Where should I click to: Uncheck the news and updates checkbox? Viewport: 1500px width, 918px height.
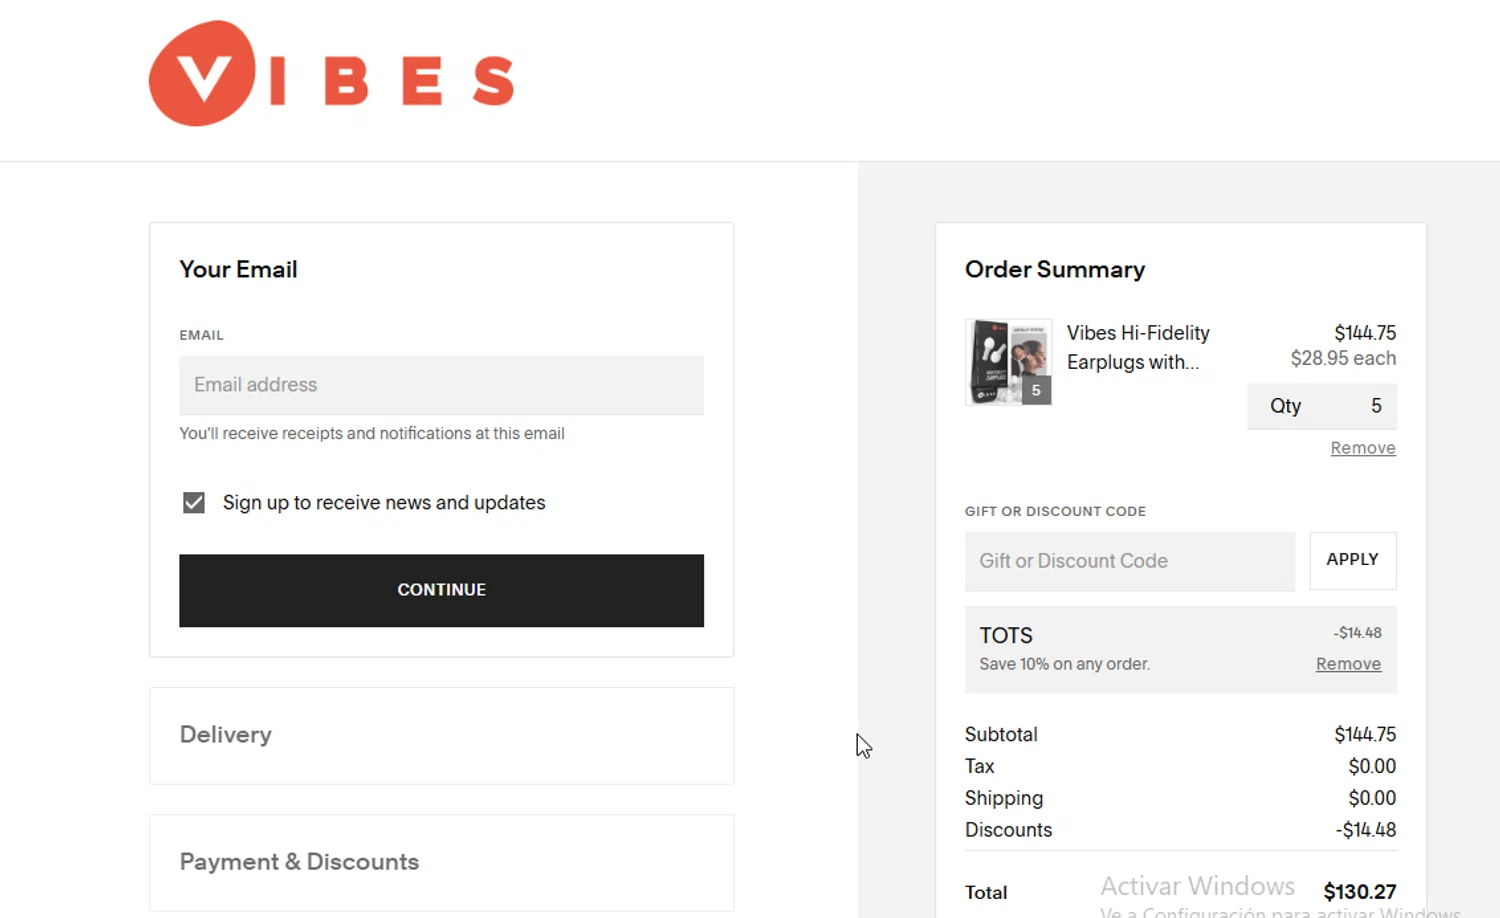[x=194, y=502]
